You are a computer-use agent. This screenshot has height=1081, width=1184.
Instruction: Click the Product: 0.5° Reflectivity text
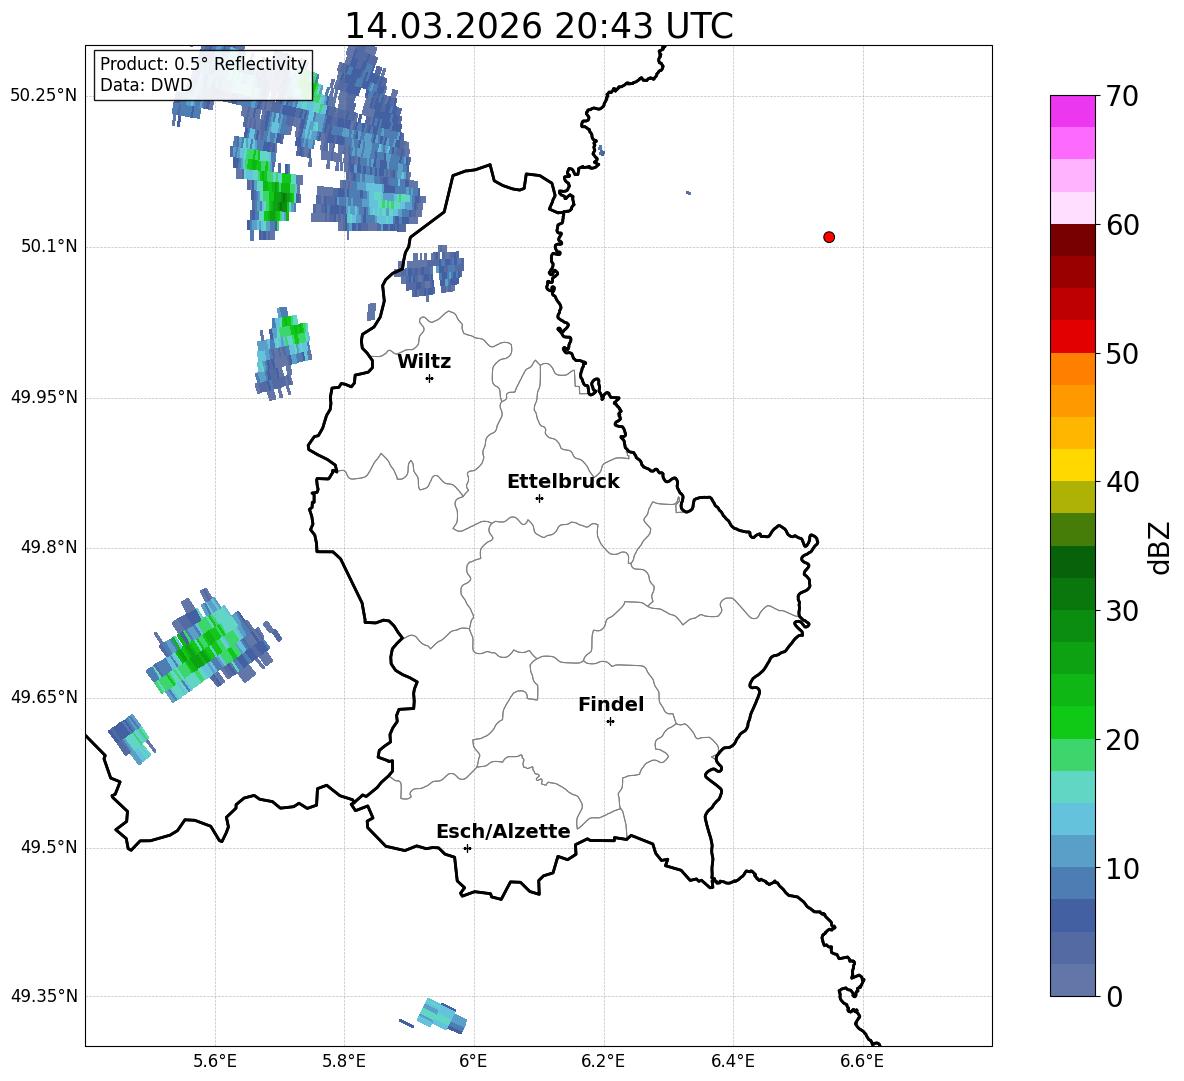click(x=203, y=63)
